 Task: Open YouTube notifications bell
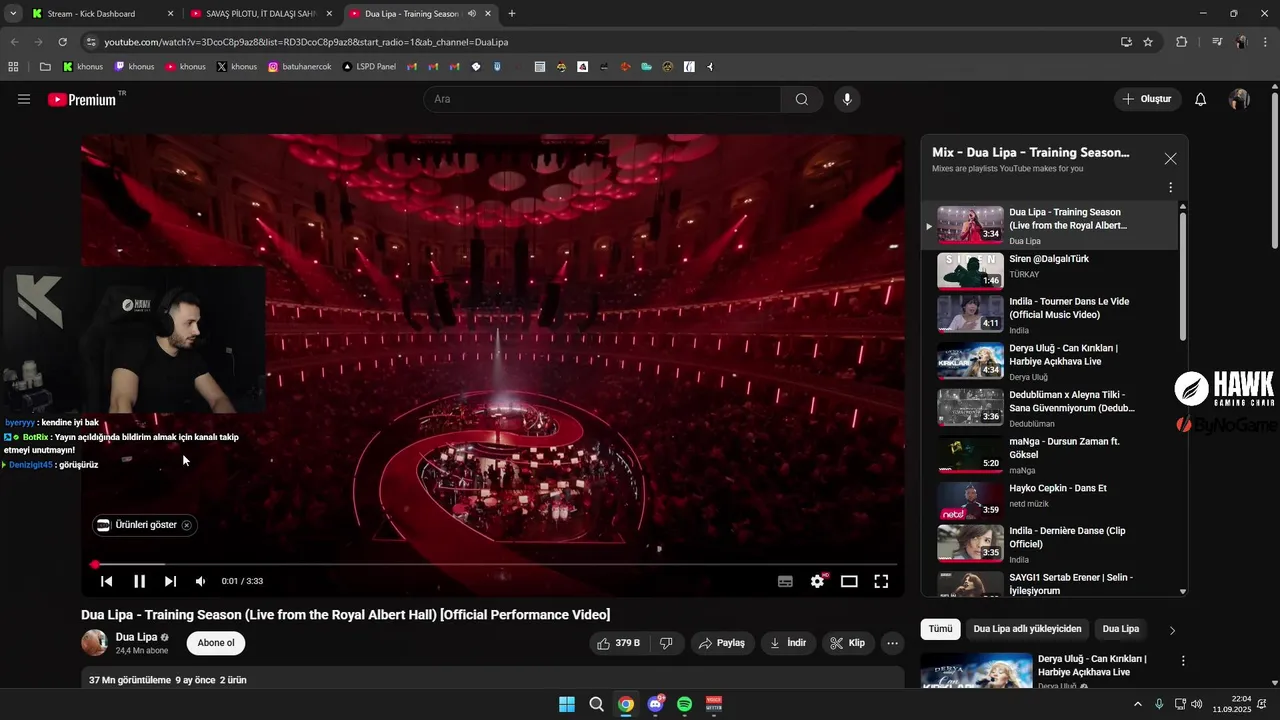click(1201, 99)
